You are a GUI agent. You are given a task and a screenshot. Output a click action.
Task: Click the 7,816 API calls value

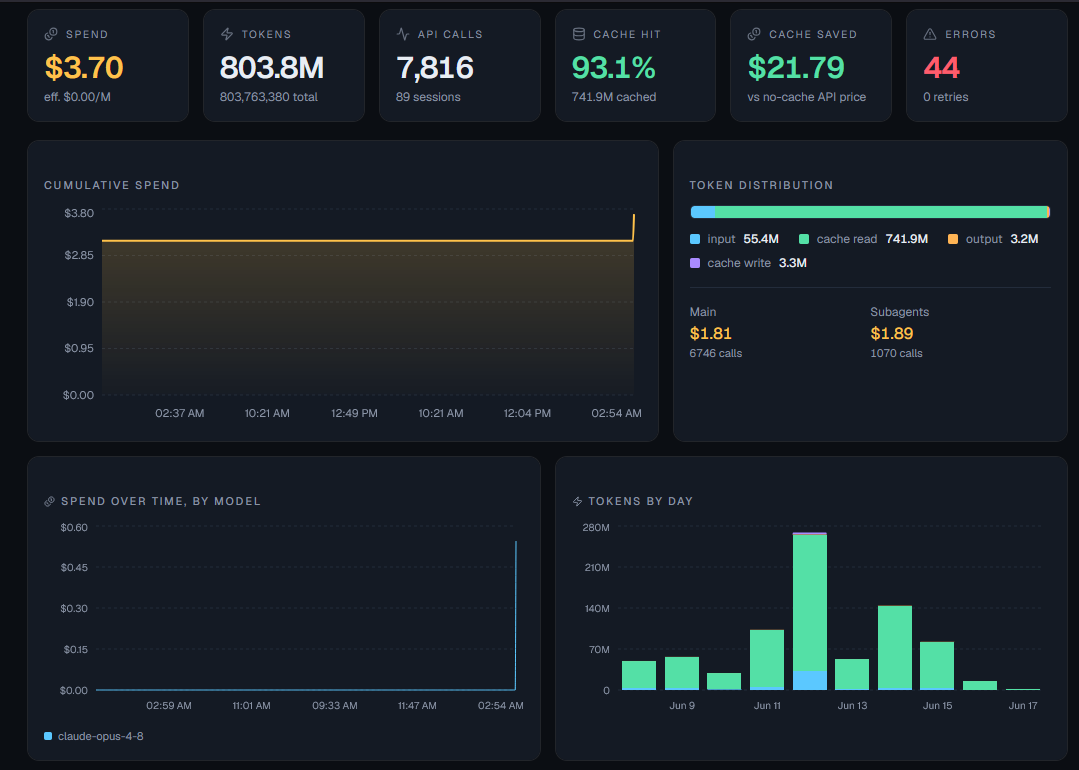tap(435, 67)
